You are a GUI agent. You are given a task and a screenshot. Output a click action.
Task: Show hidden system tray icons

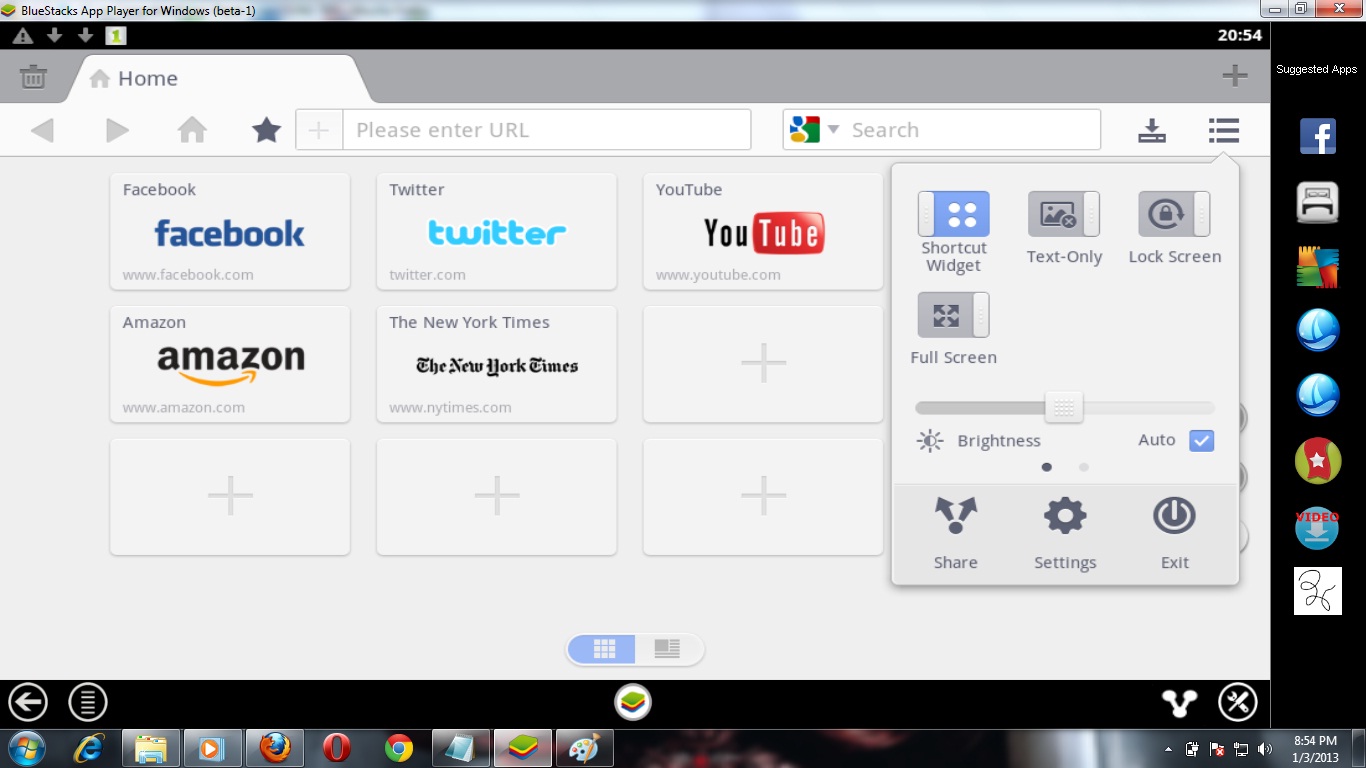point(1168,749)
